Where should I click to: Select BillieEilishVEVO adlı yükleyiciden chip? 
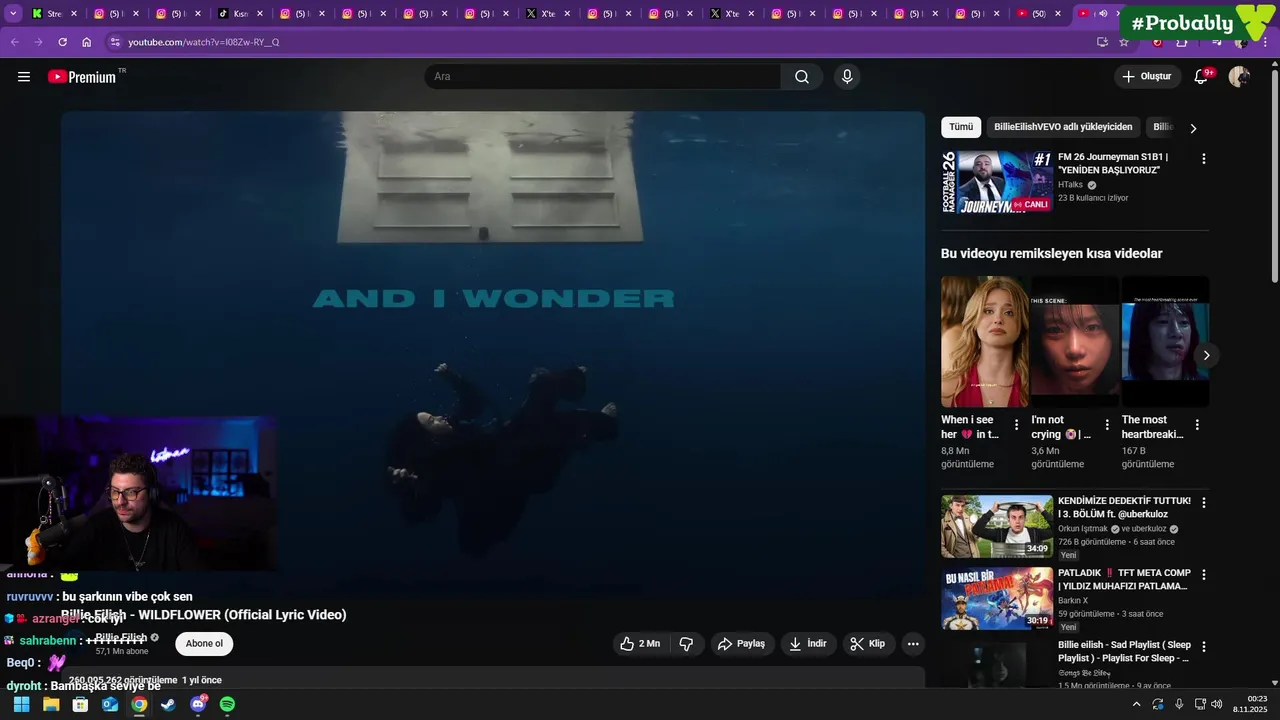click(1063, 127)
